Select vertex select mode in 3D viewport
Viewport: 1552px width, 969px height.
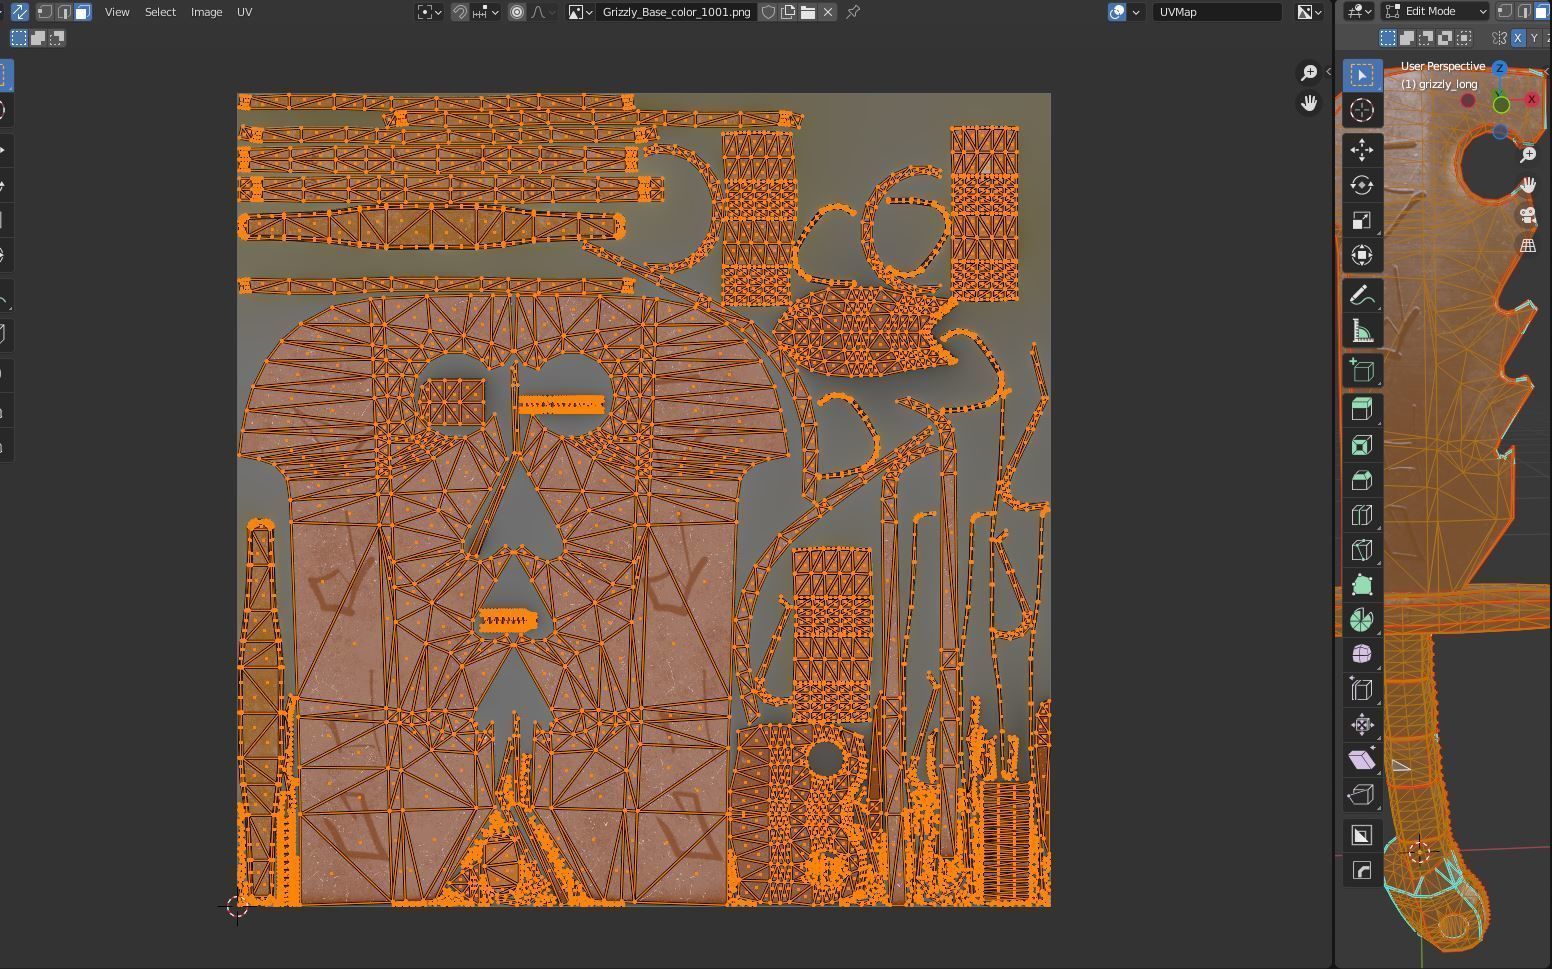1505,11
